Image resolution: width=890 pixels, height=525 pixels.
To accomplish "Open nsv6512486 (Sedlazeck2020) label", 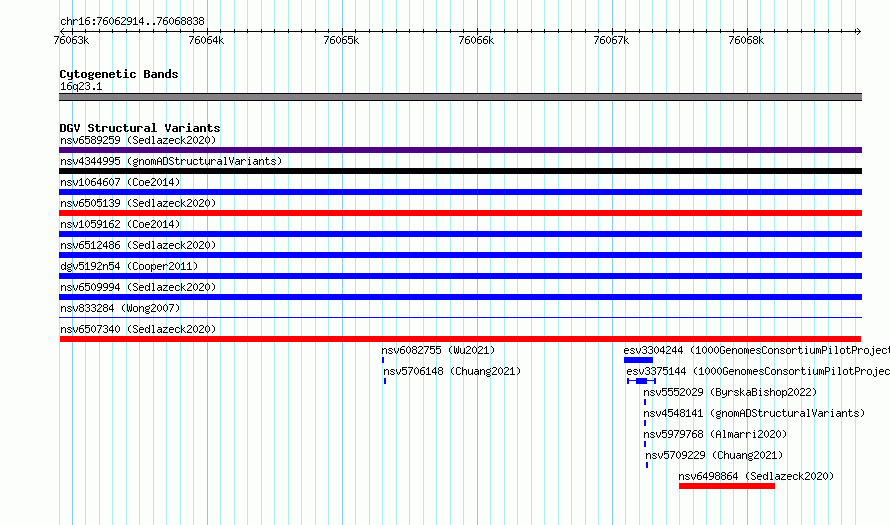I will [138, 245].
